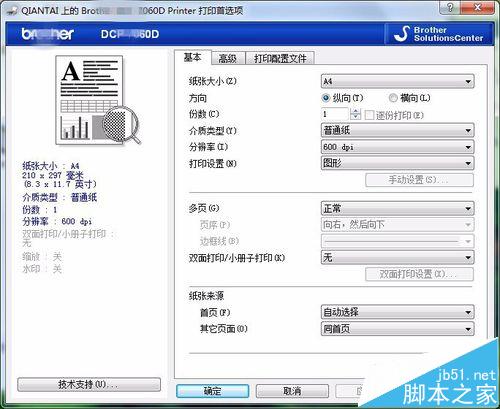Click the 方向 orientation label
Image resolution: width=500 pixels, height=409 pixels.
(x=198, y=98)
